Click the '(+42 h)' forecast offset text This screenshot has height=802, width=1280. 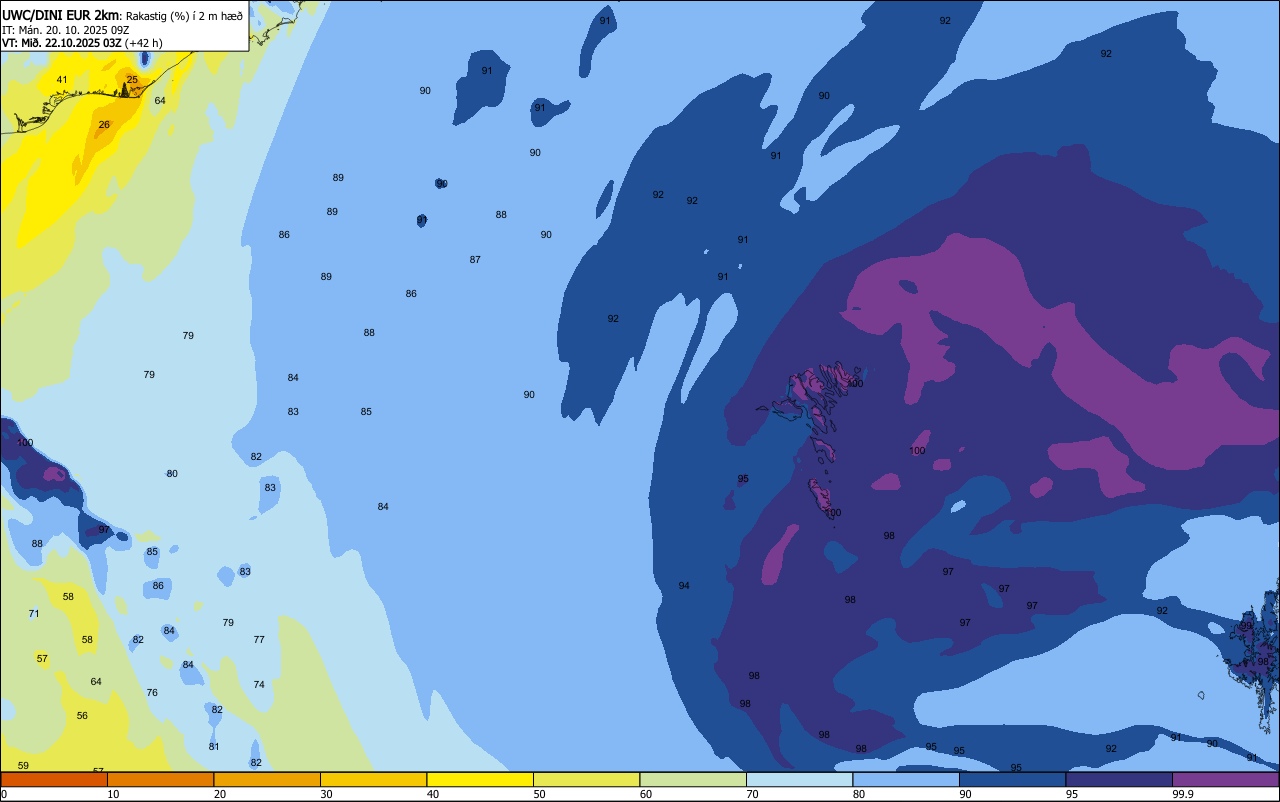144,43
